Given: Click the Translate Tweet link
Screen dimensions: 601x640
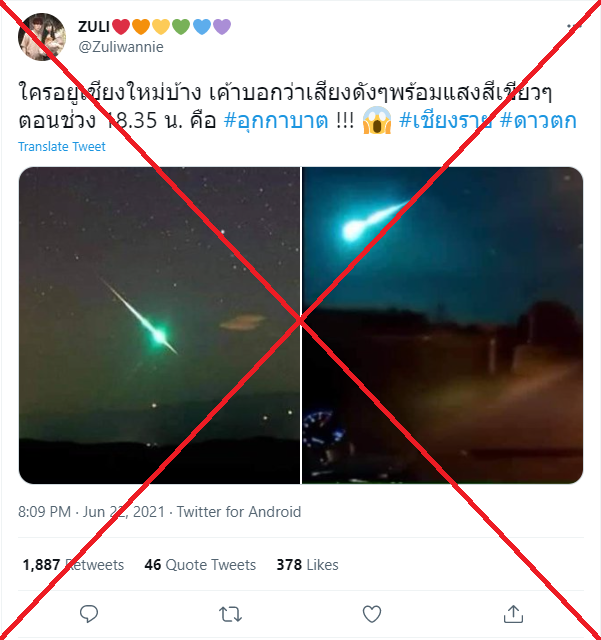Looking at the screenshot, I should (x=62, y=147).
